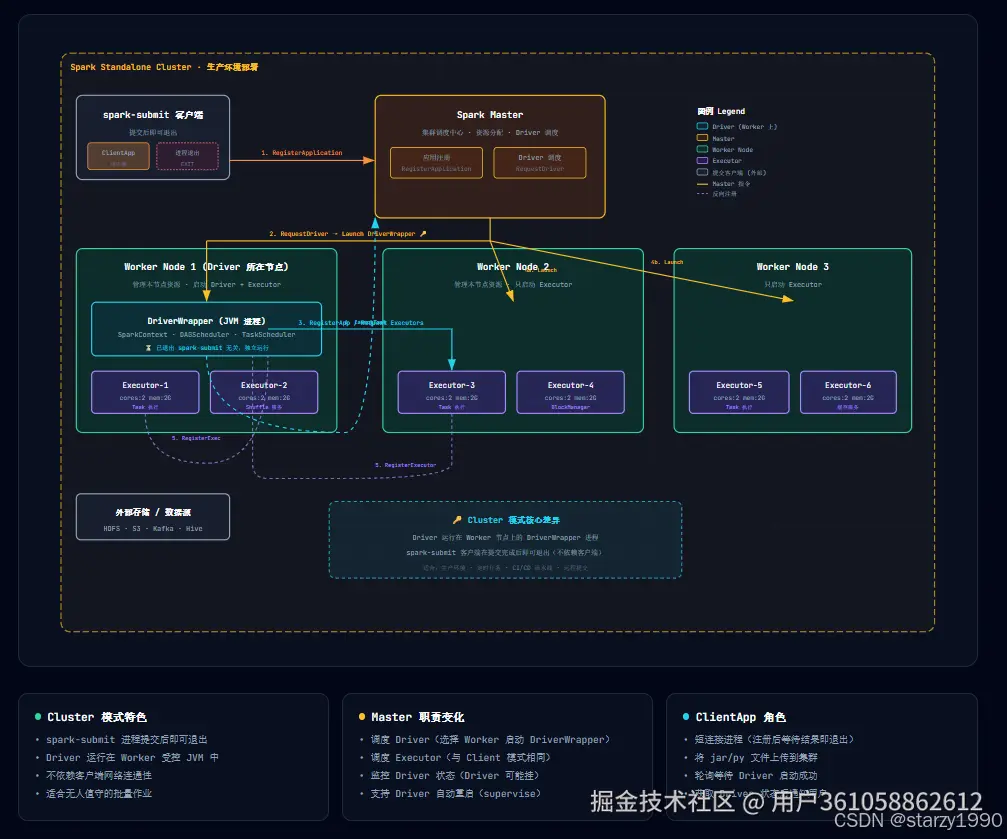This screenshot has height=839, width=1007.
Task: Click the 外部存储 / 数据源 box
Action: pos(153,517)
